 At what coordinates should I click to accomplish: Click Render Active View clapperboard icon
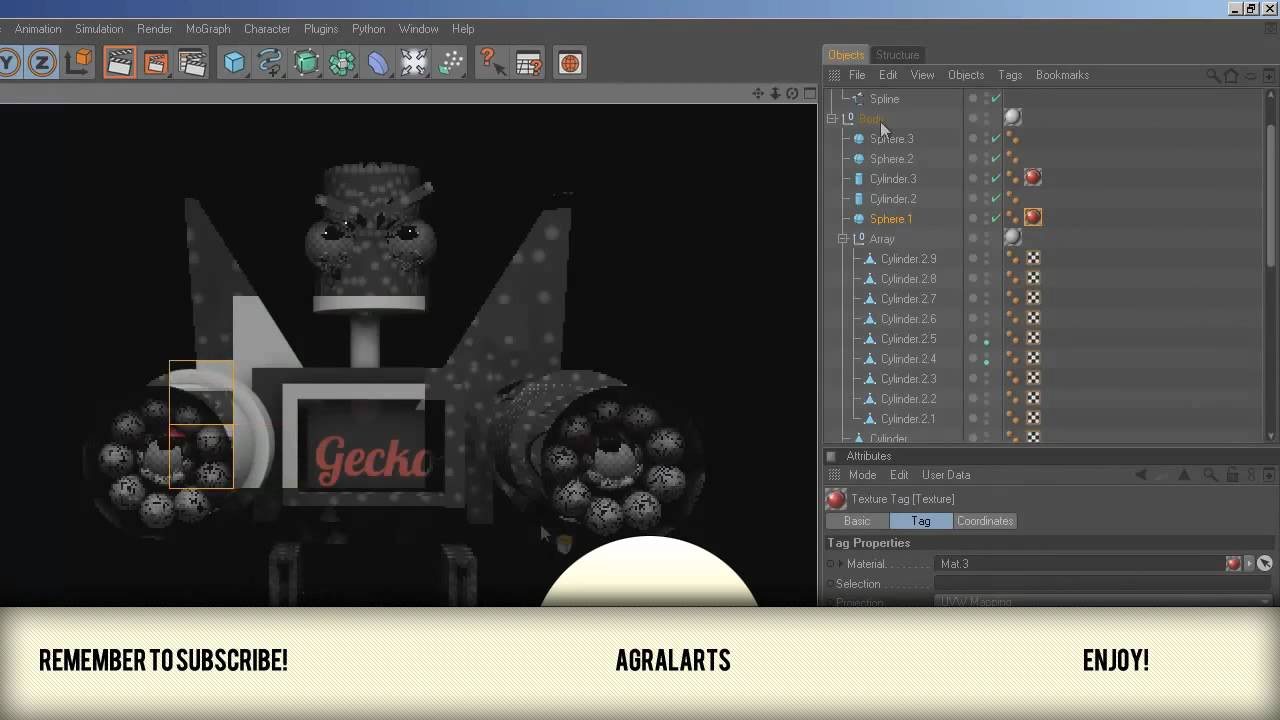(119, 63)
